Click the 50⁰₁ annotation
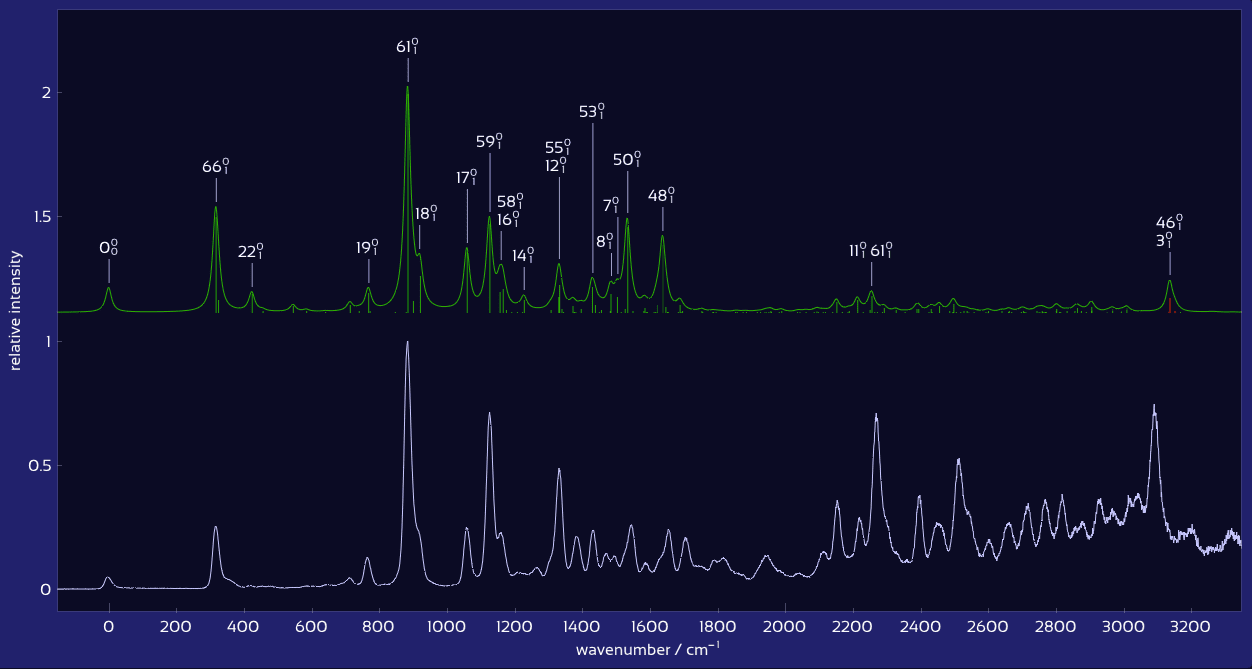1252x669 pixels. tap(628, 158)
